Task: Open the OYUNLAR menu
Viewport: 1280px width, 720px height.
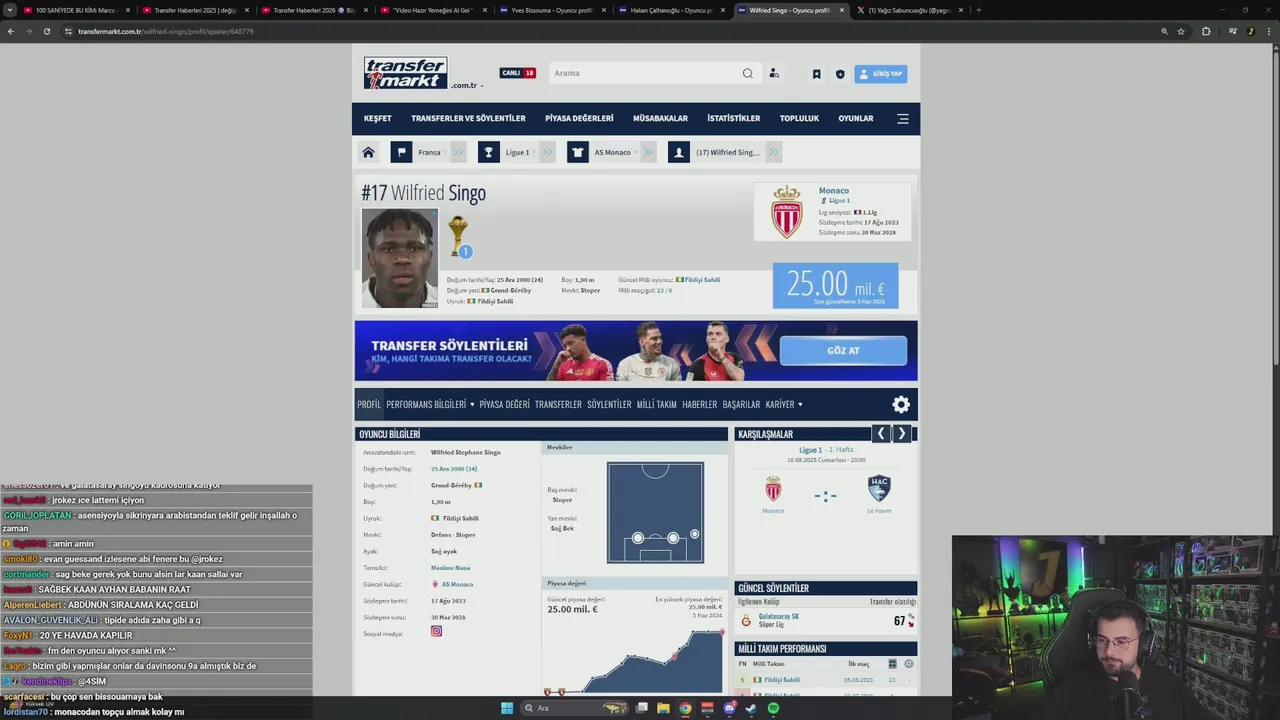Action: [856, 118]
